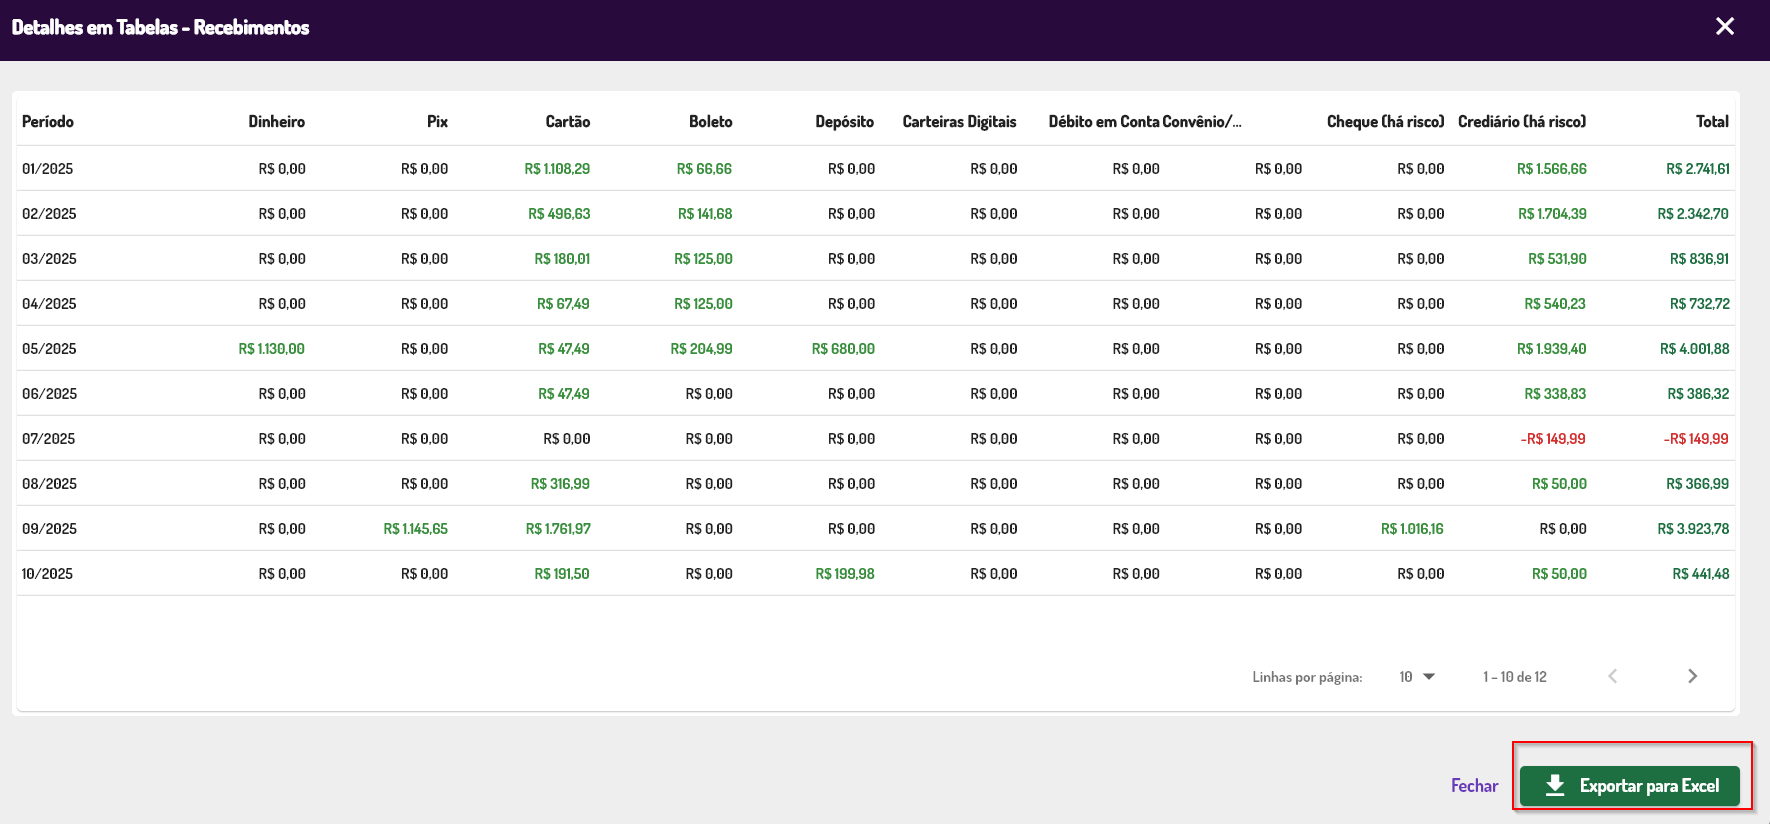Viewport: 1770px width, 824px height.
Task: Click the Total value R$ 386,32
Action: click(1698, 394)
